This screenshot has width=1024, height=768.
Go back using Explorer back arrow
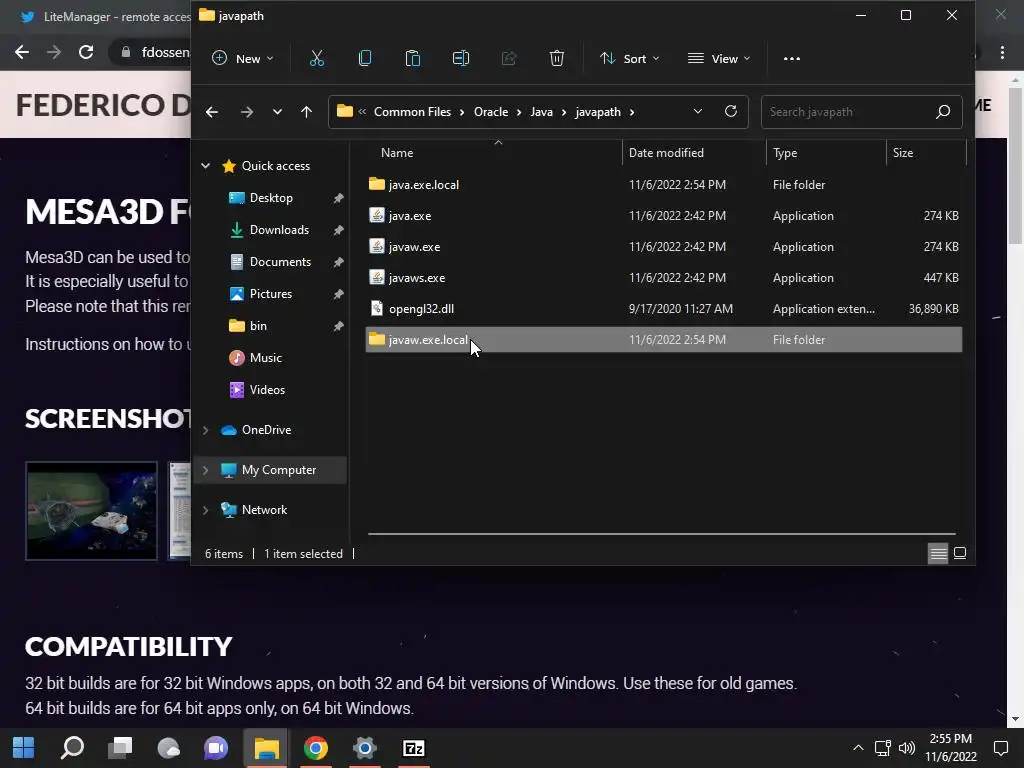click(212, 112)
